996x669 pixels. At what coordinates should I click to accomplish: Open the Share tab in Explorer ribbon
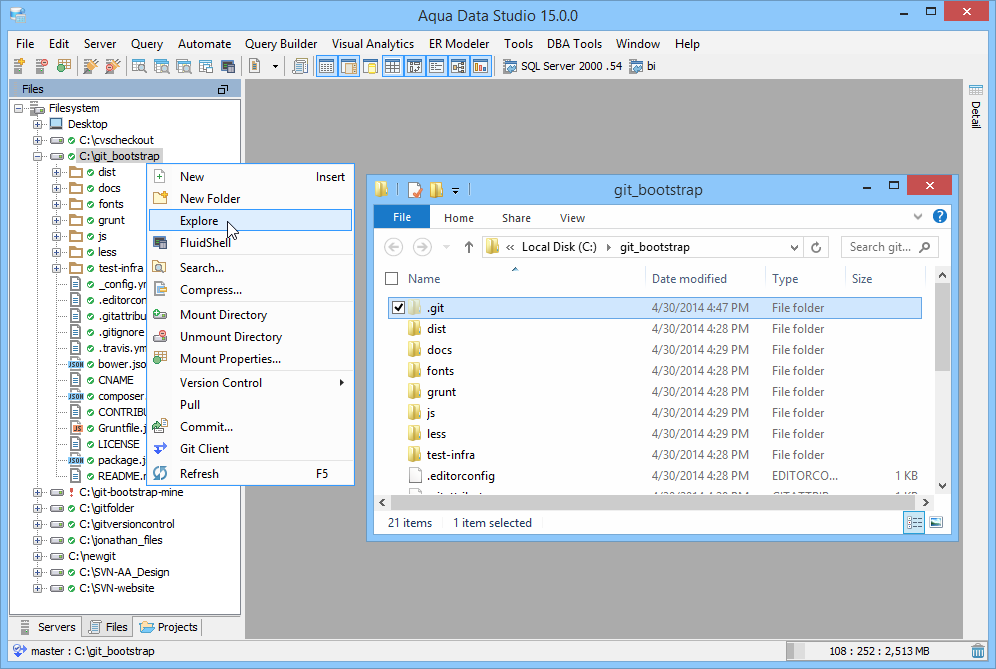[x=516, y=218]
